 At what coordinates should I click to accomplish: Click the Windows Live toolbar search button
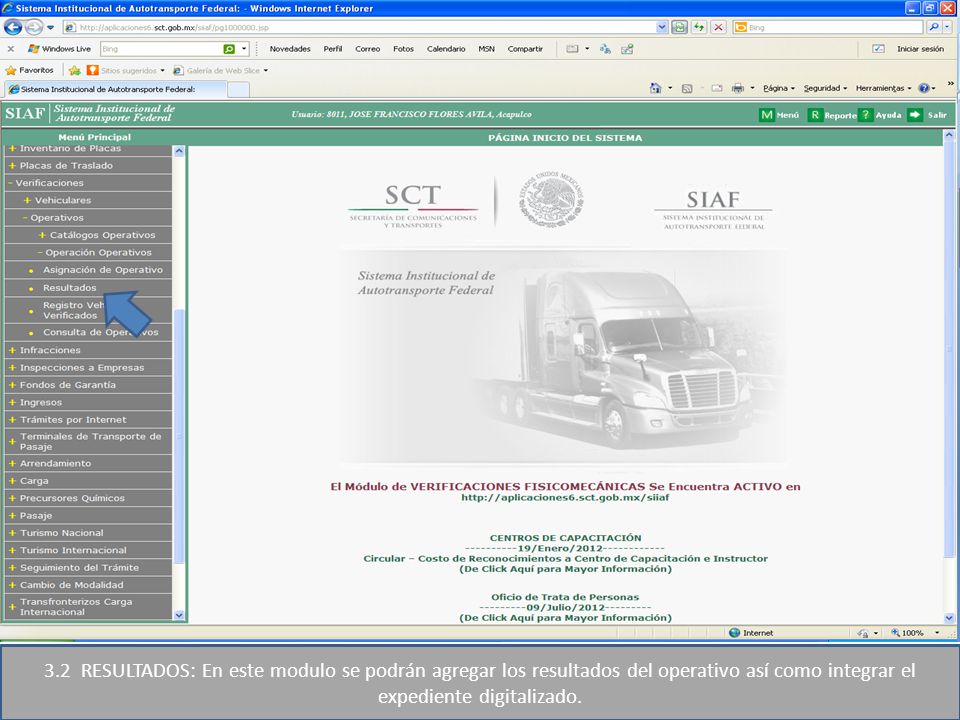[x=229, y=49]
